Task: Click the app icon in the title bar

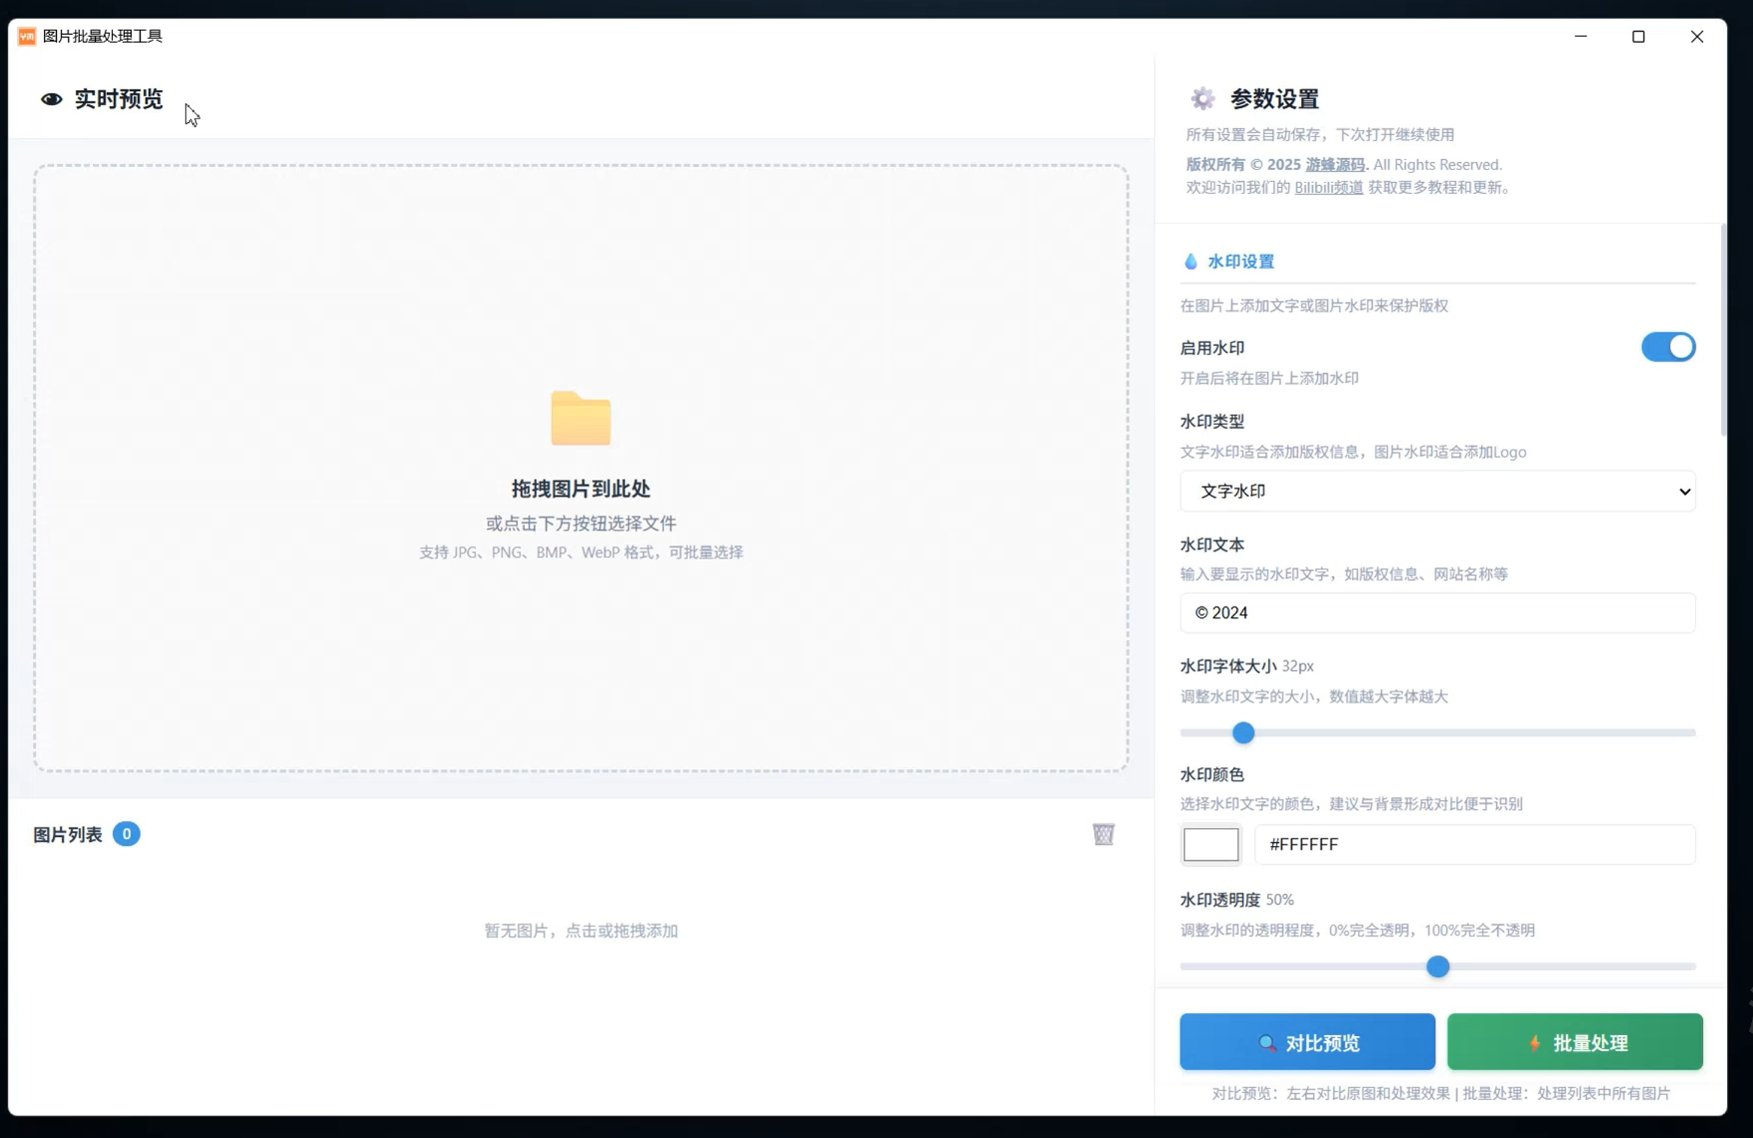Action: tap(27, 36)
